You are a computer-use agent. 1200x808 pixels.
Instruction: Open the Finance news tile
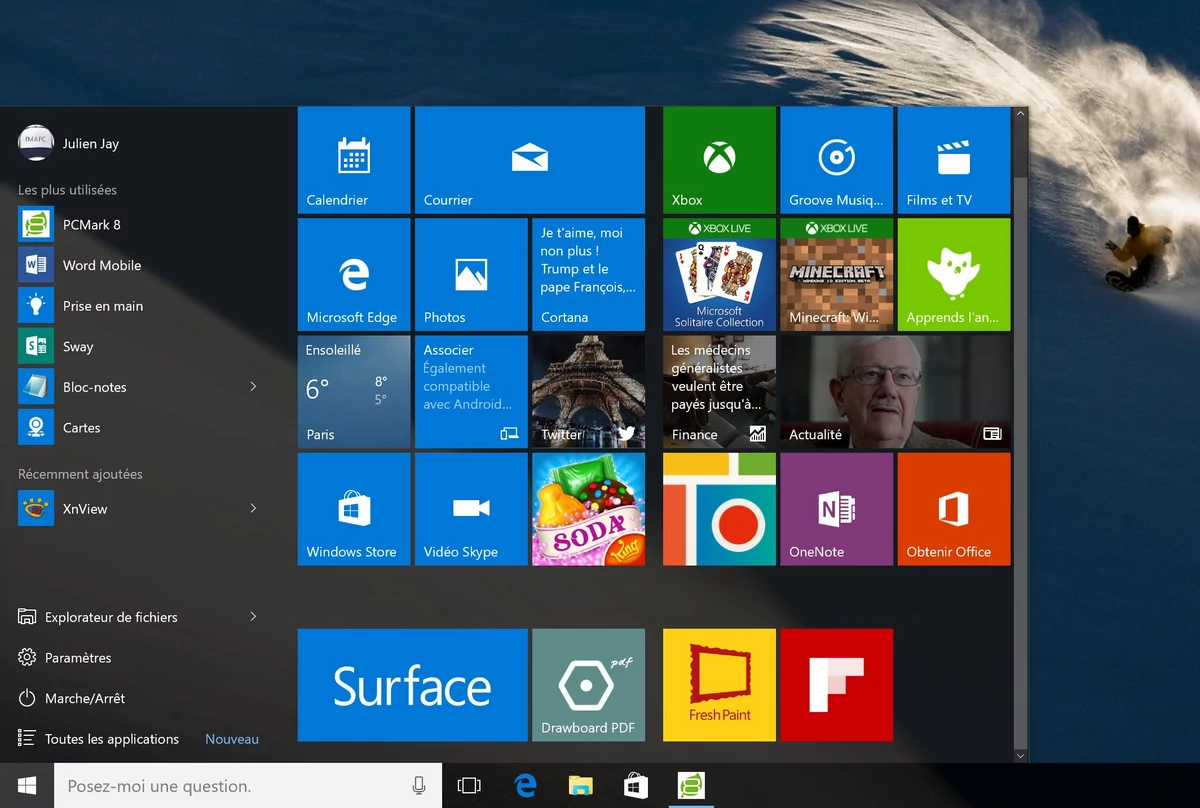719,392
